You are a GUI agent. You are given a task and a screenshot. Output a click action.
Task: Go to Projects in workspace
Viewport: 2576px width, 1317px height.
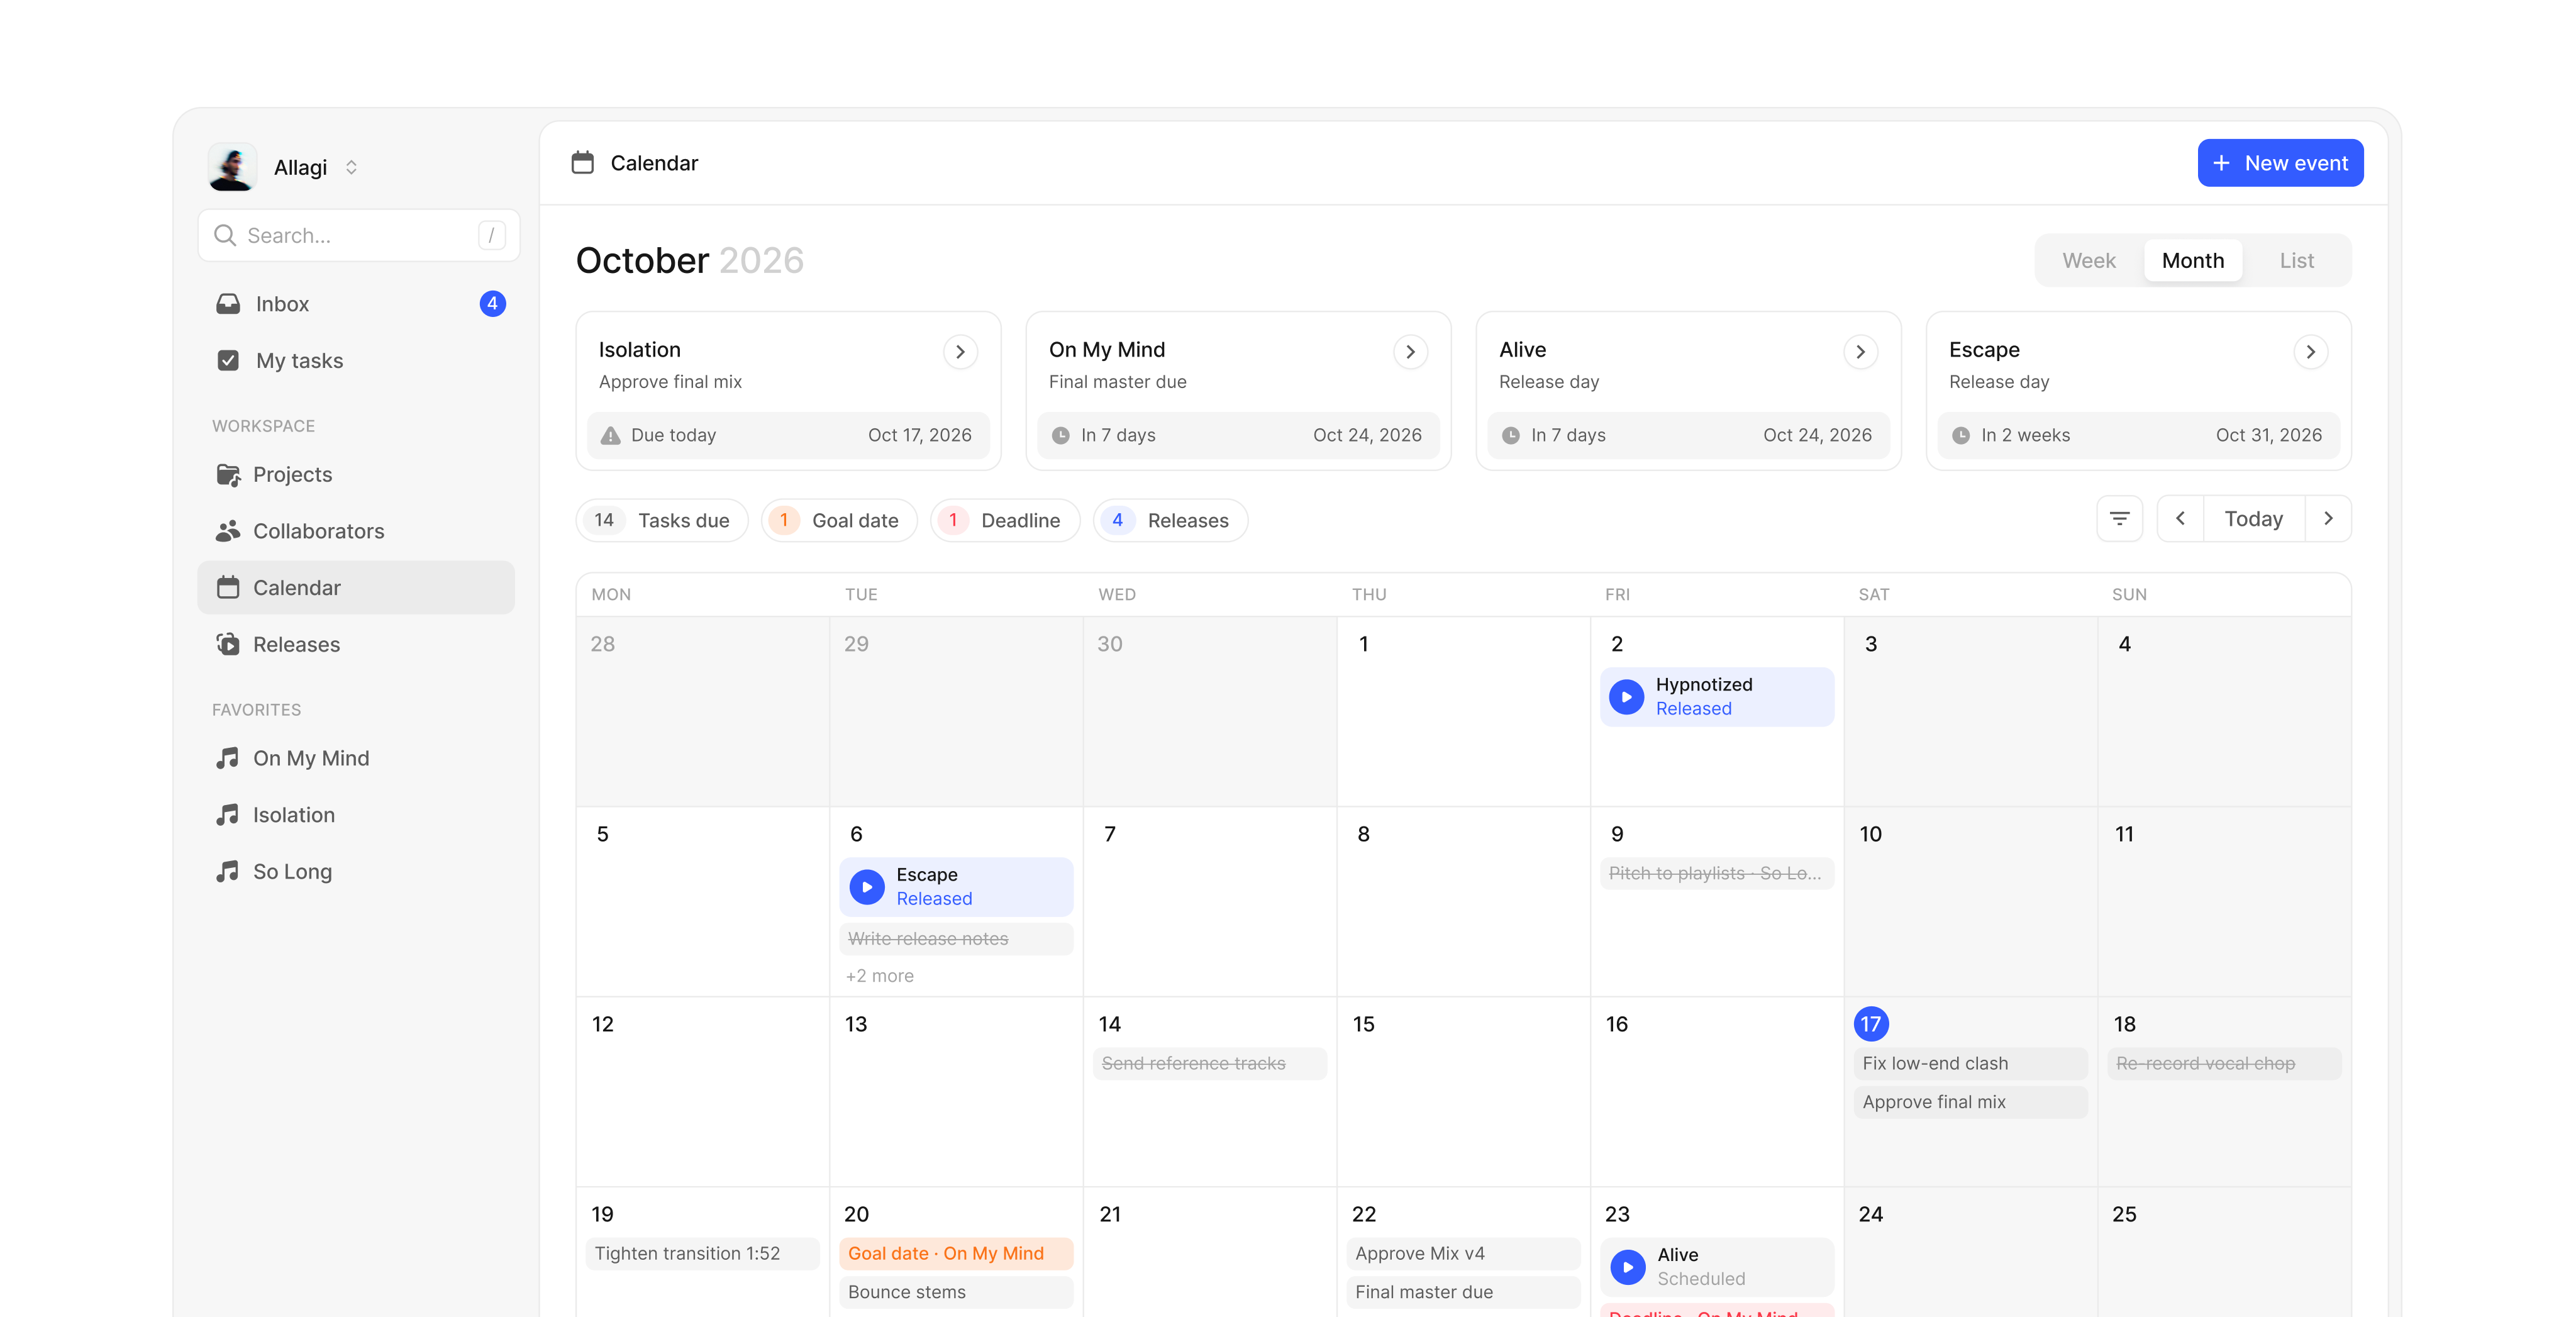pyautogui.click(x=356, y=474)
